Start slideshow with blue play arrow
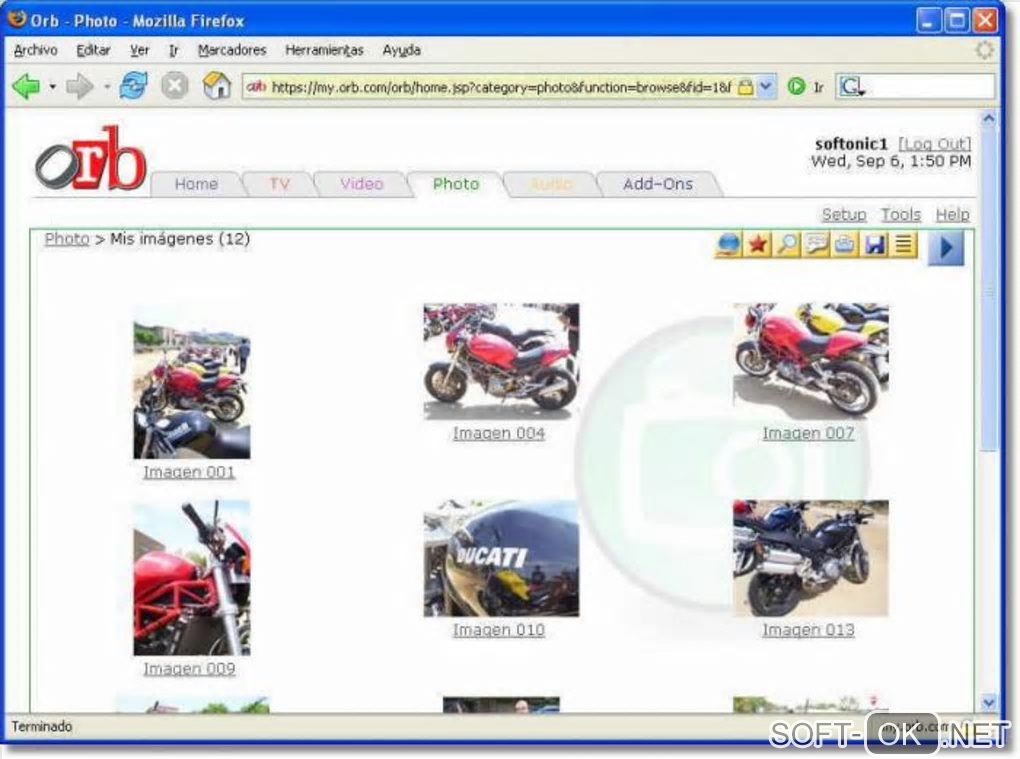Viewport: 1020px width, 759px height. [946, 248]
